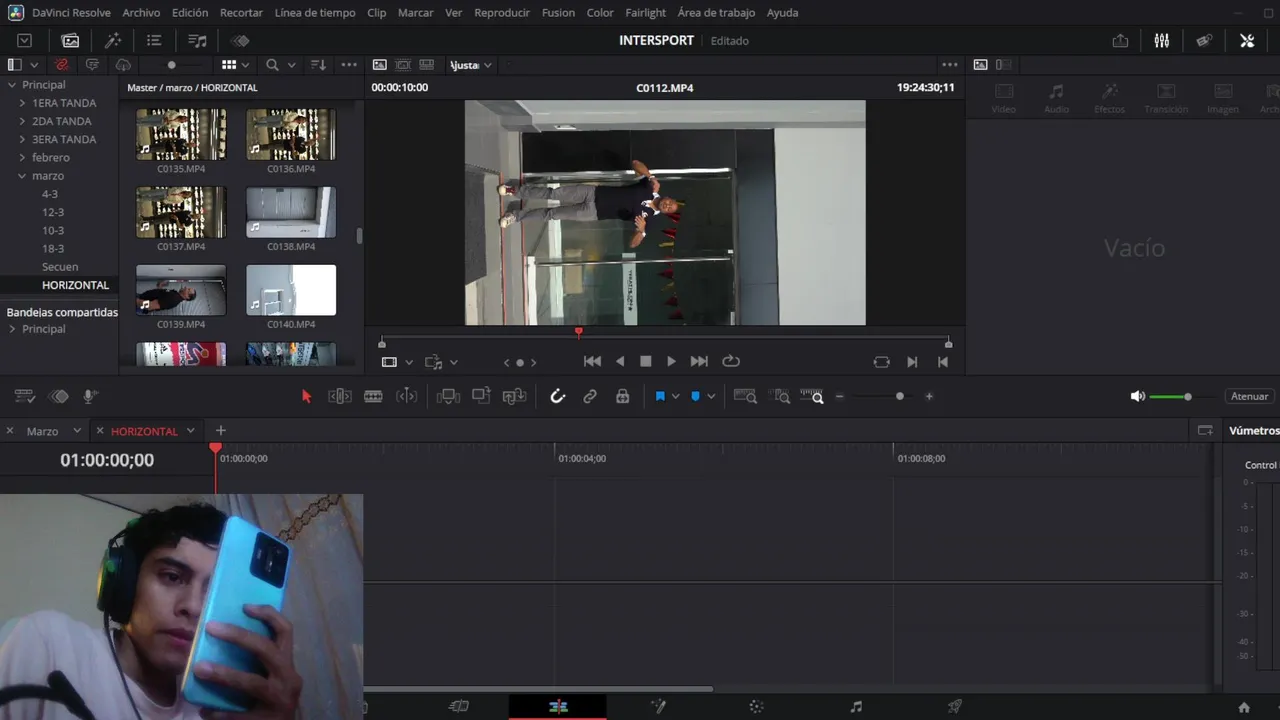Toggle the red linked bin sync icon
Screen dimensions: 1280x720
(62, 64)
